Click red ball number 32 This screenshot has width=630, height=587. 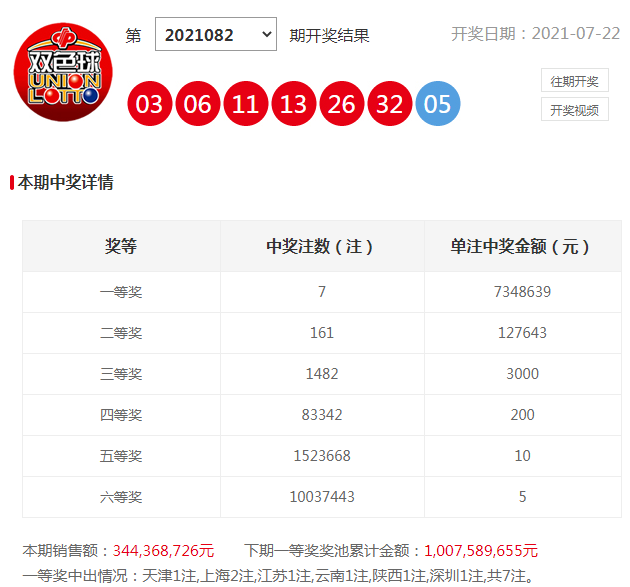(x=390, y=105)
